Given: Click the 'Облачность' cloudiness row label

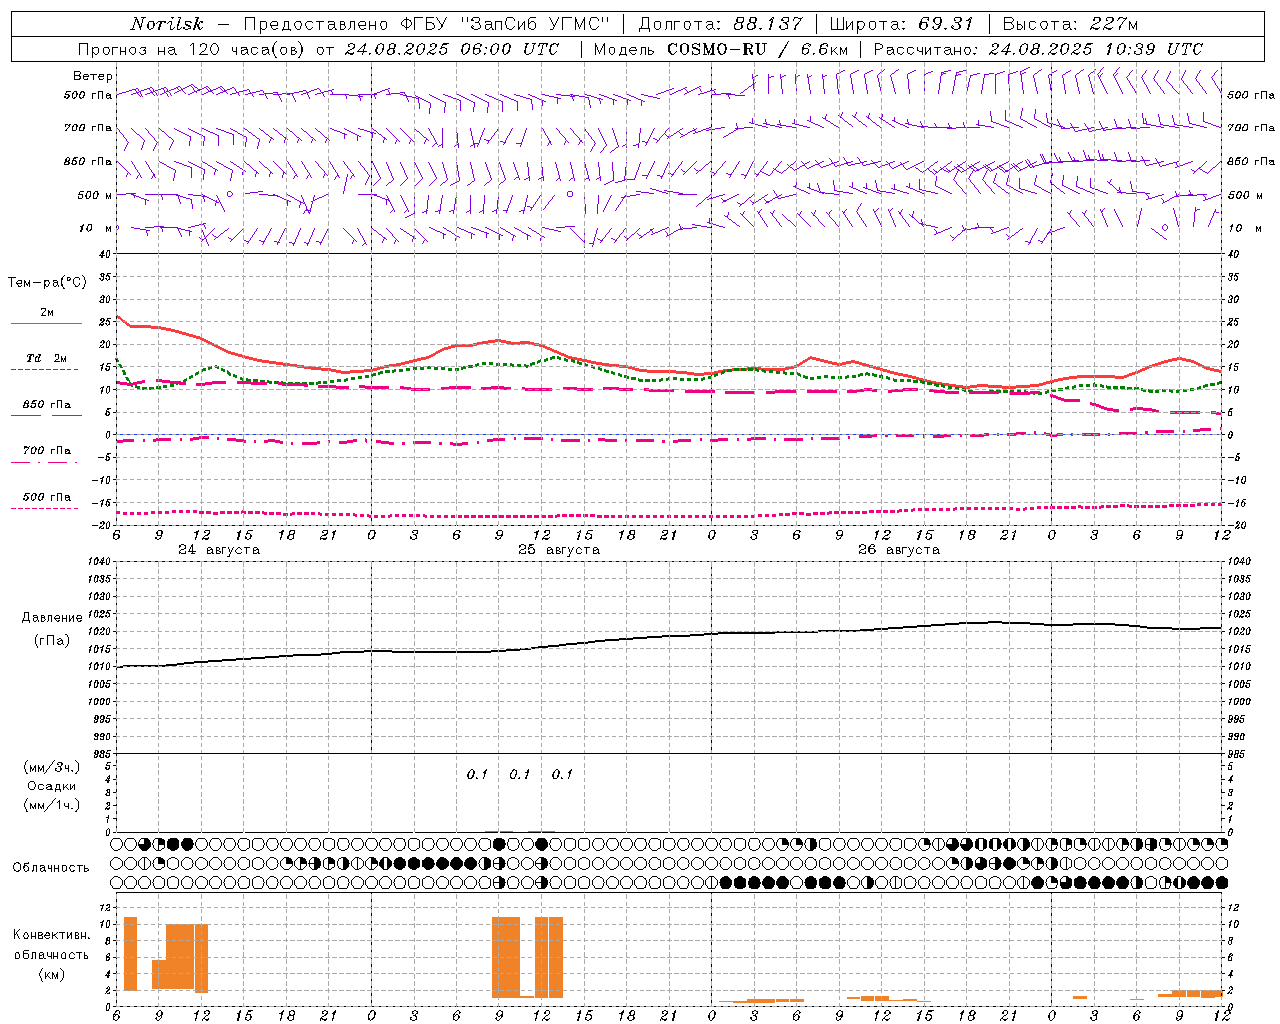Looking at the screenshot, I should [x=51, y=868].
